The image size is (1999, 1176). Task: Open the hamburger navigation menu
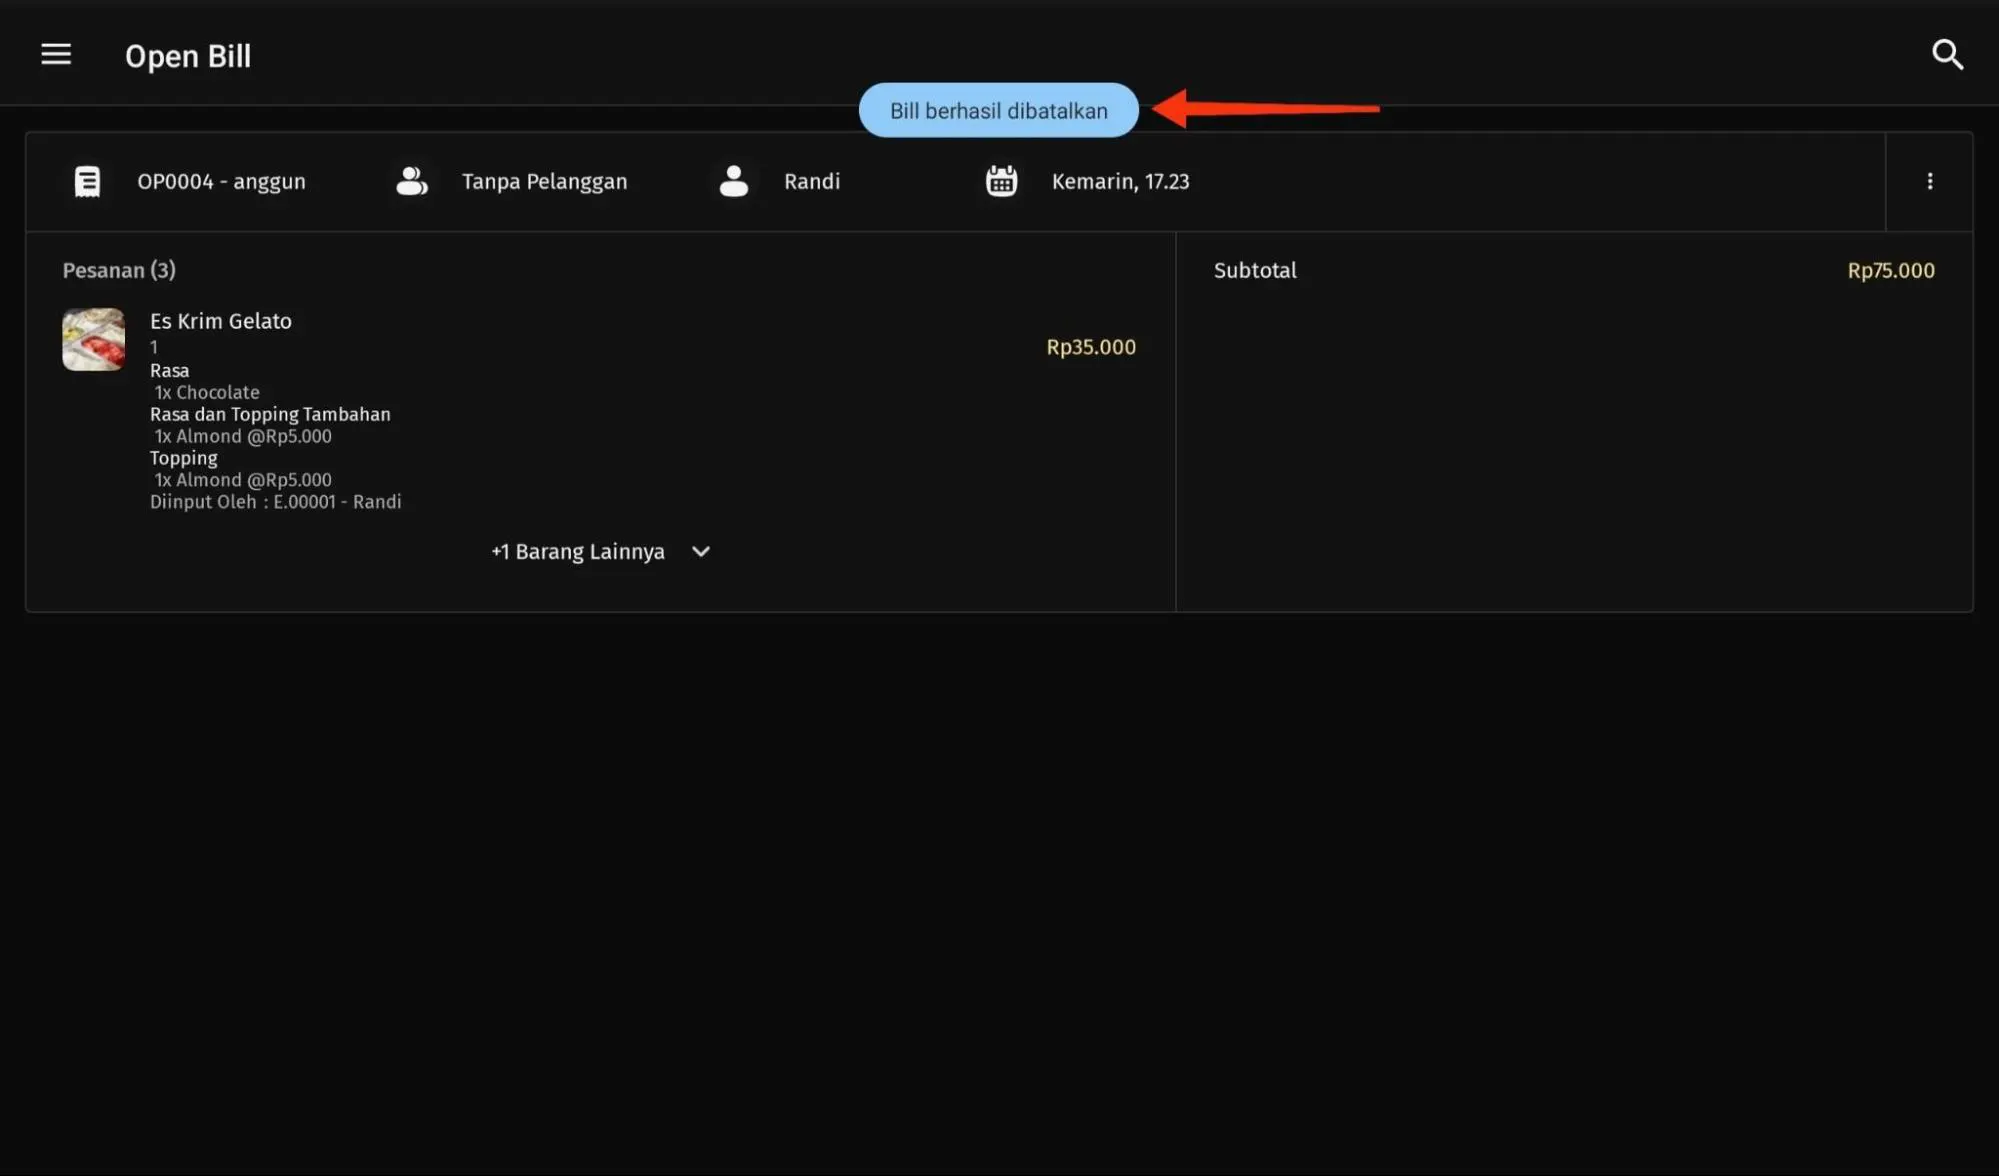click(56, 54)
